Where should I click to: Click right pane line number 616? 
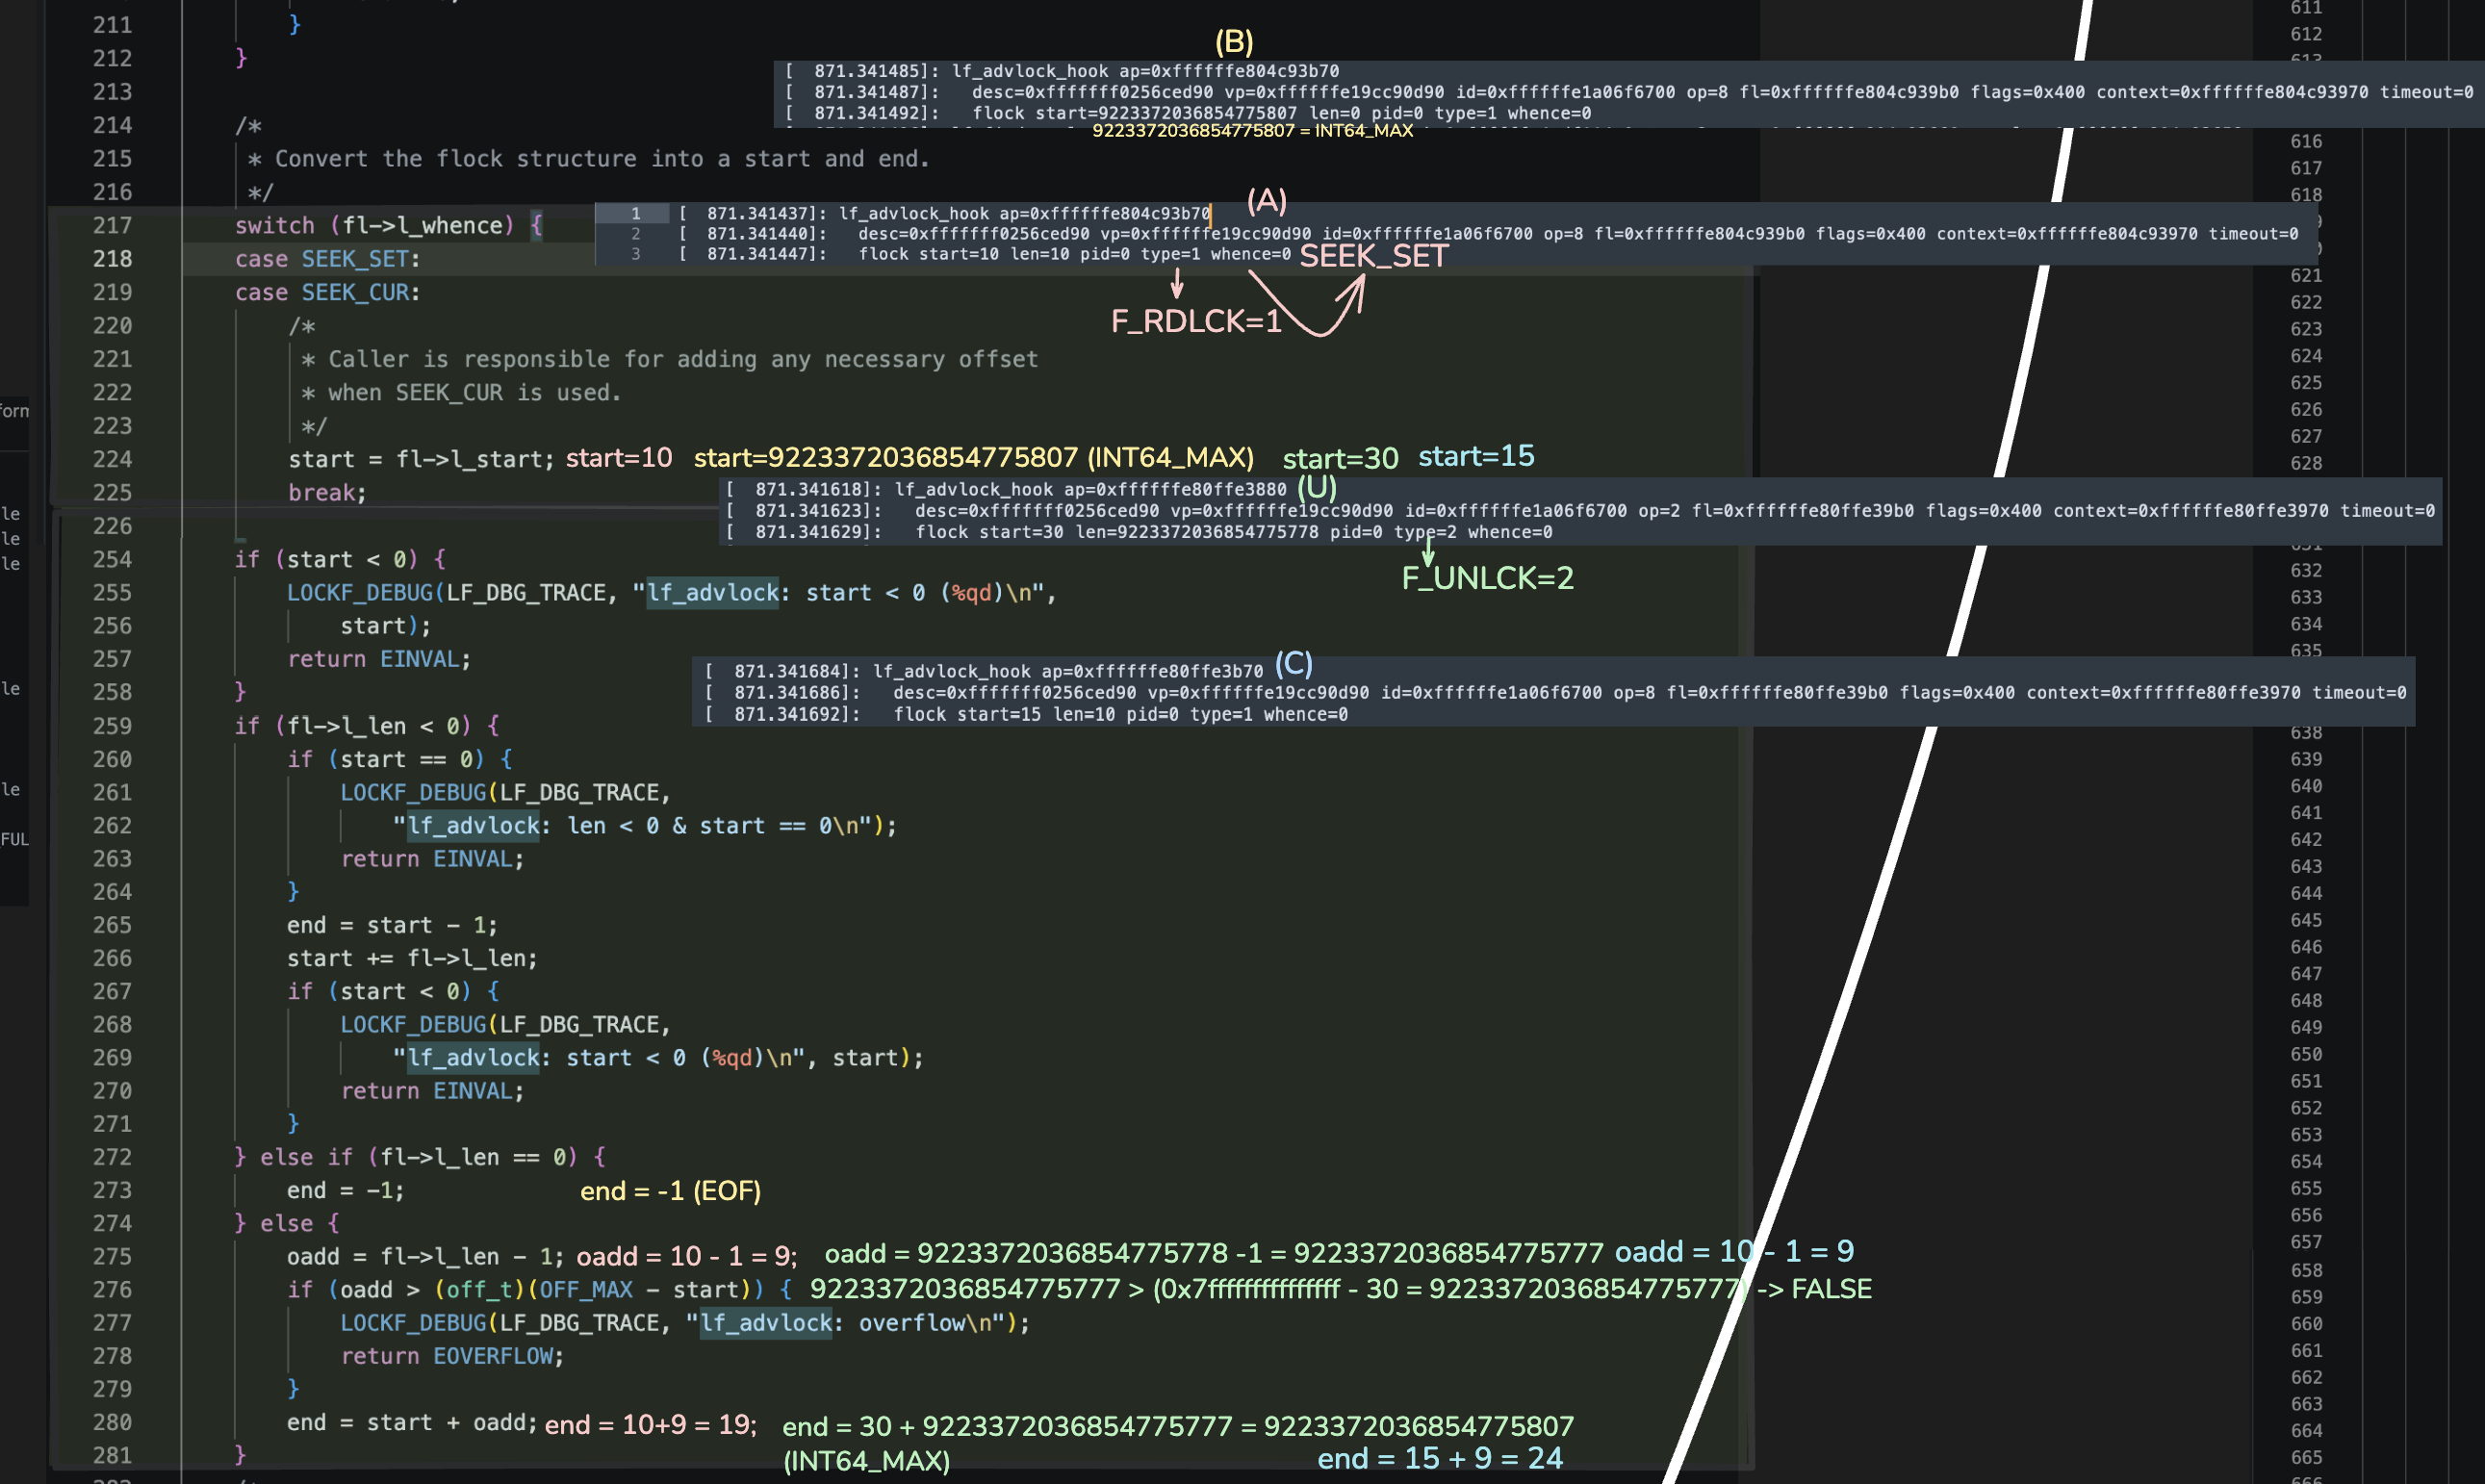2306,141
